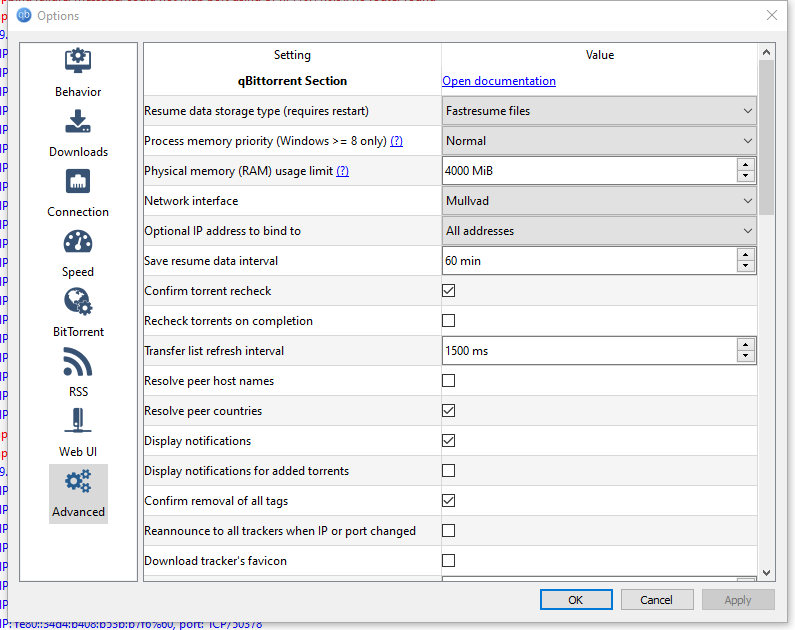This screenshot has height=630, width=795.
Task: Click the Web UI label in sidebar
Action: tap(78, 452)
